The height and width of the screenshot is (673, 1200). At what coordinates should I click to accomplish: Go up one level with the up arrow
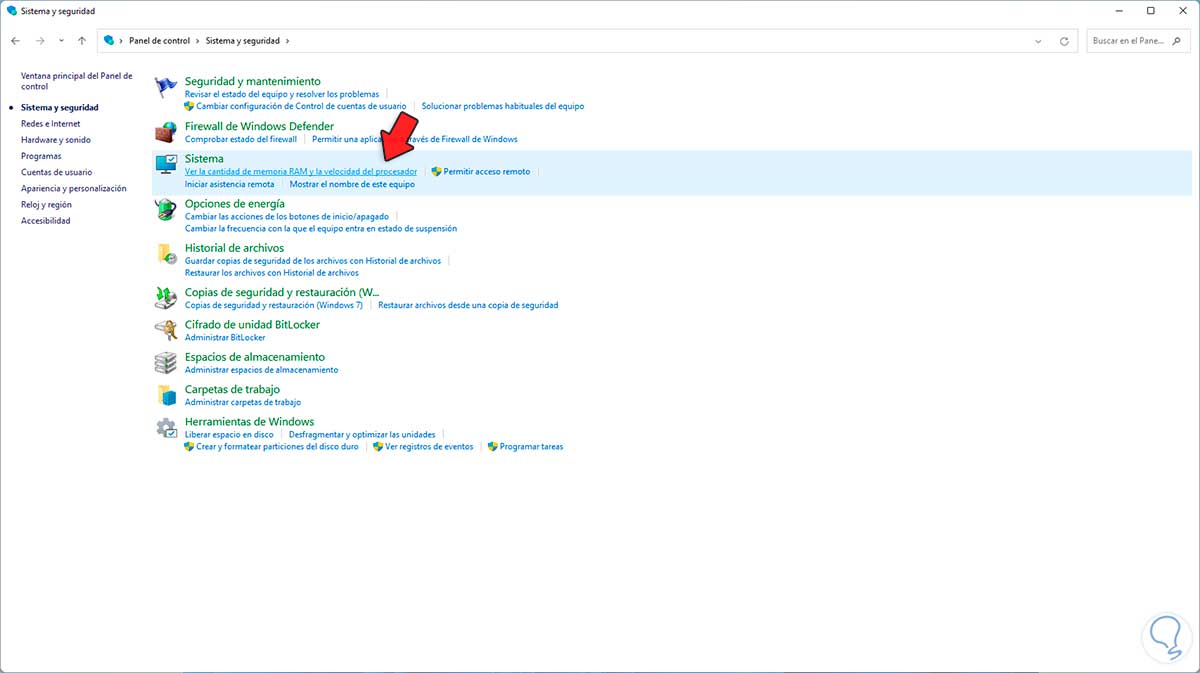pos(82,41)
